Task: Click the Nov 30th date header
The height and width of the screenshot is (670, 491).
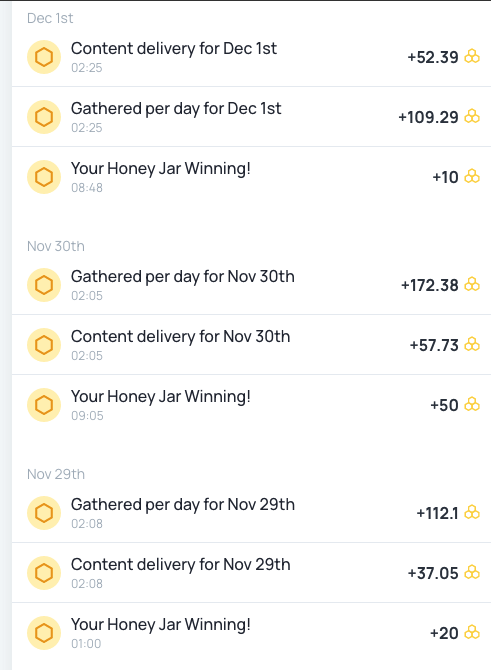Action: 56,246
